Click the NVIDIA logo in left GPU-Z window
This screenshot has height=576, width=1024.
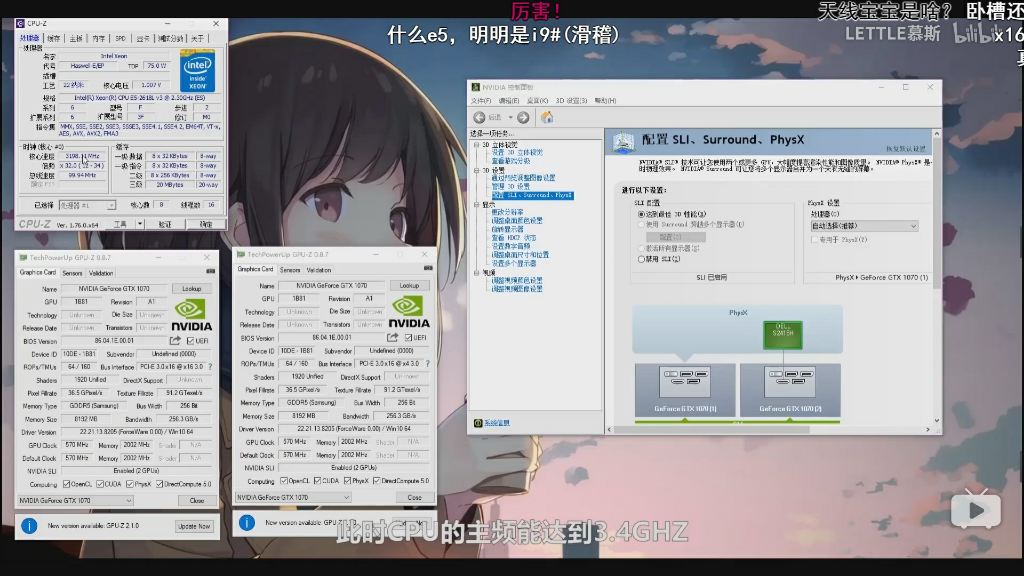tap(191, 315)
